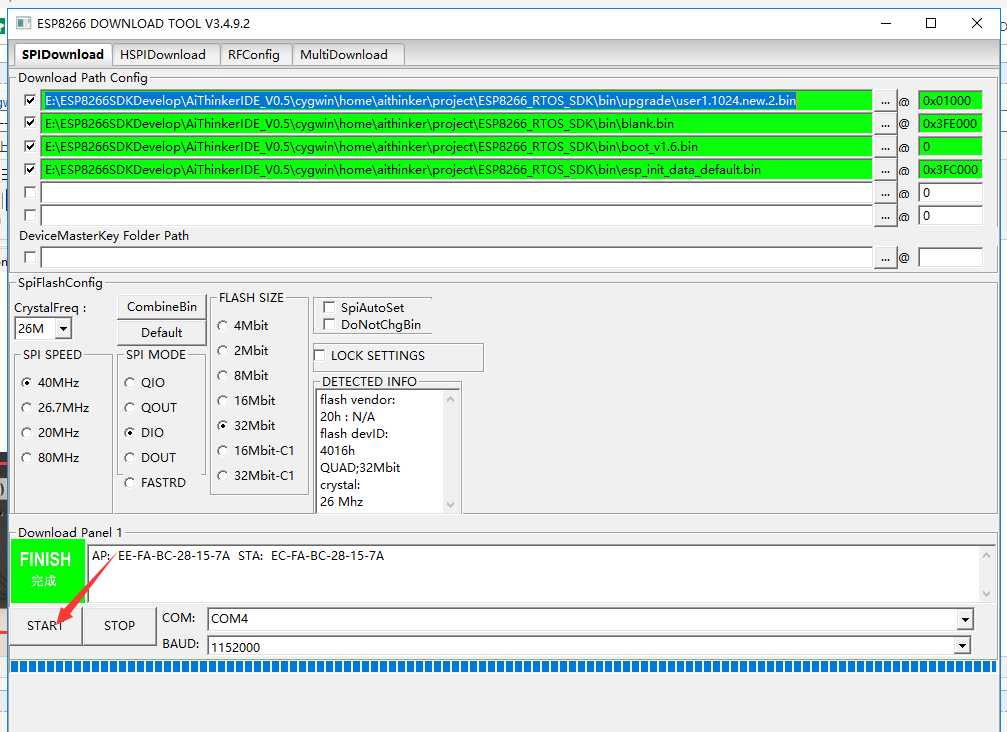Enable the DoNotChgBin checkbox
Image resolution: width=1007 pixels, height=732 pixels.
[328, 324]
